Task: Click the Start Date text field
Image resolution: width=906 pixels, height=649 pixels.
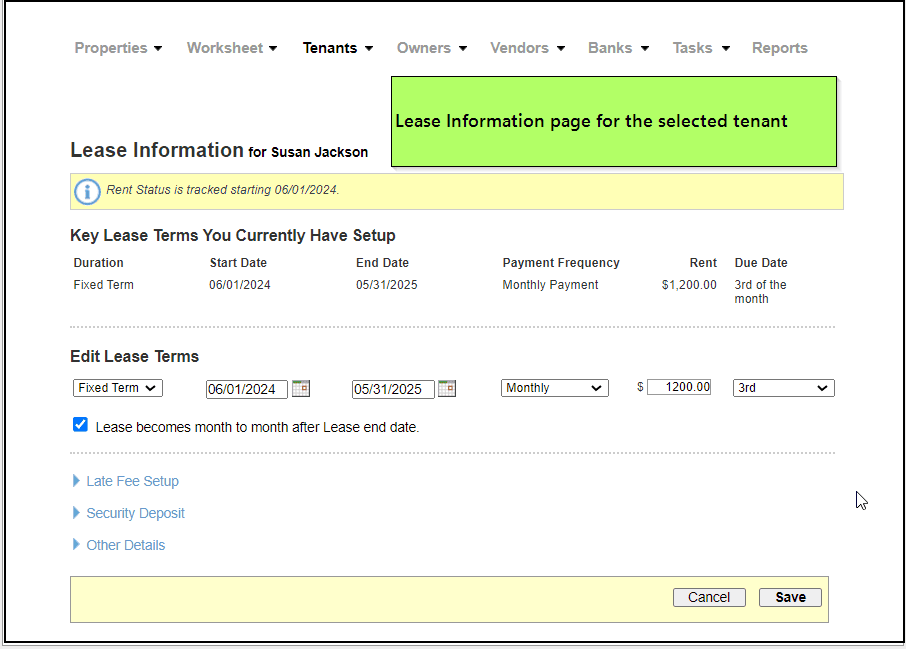Action: pyautogui.click(x=246, y=389)
